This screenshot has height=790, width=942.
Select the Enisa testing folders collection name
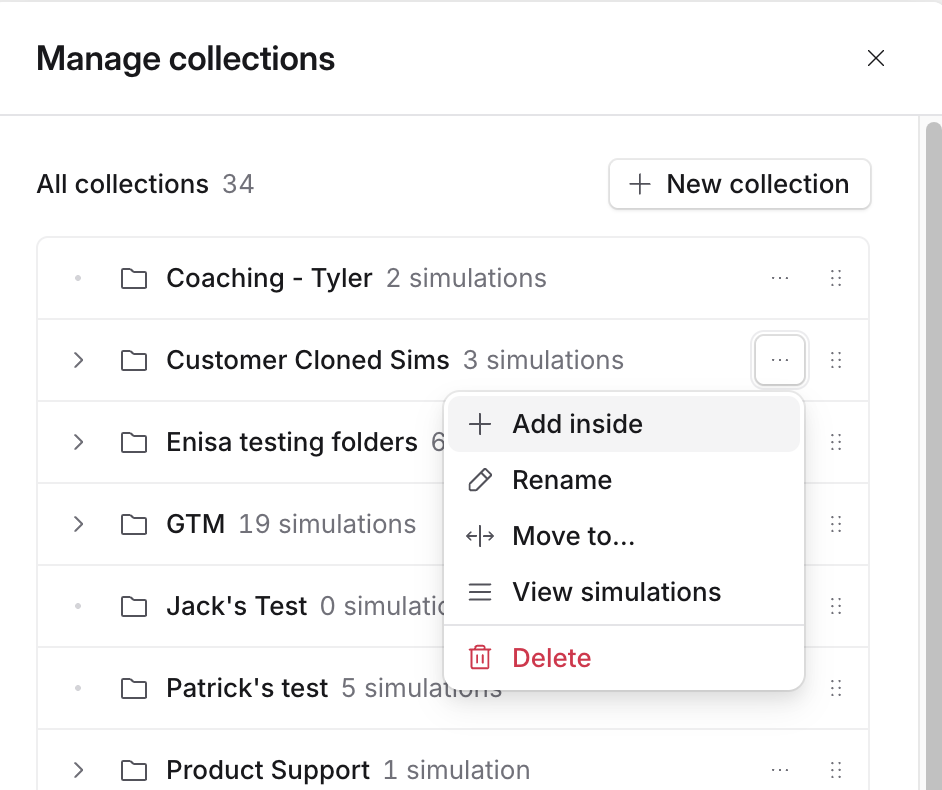pyautogui.click(x=292, y=442)
